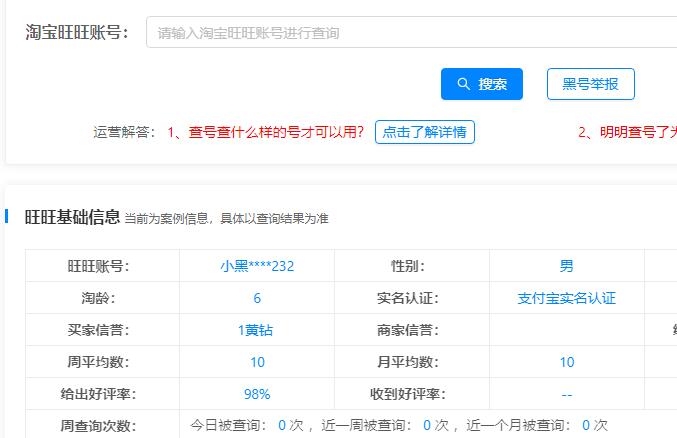Viewport: 677px width, 438px height.
Task: Click the rating value 98%
Action: click(x=257, y=394)
